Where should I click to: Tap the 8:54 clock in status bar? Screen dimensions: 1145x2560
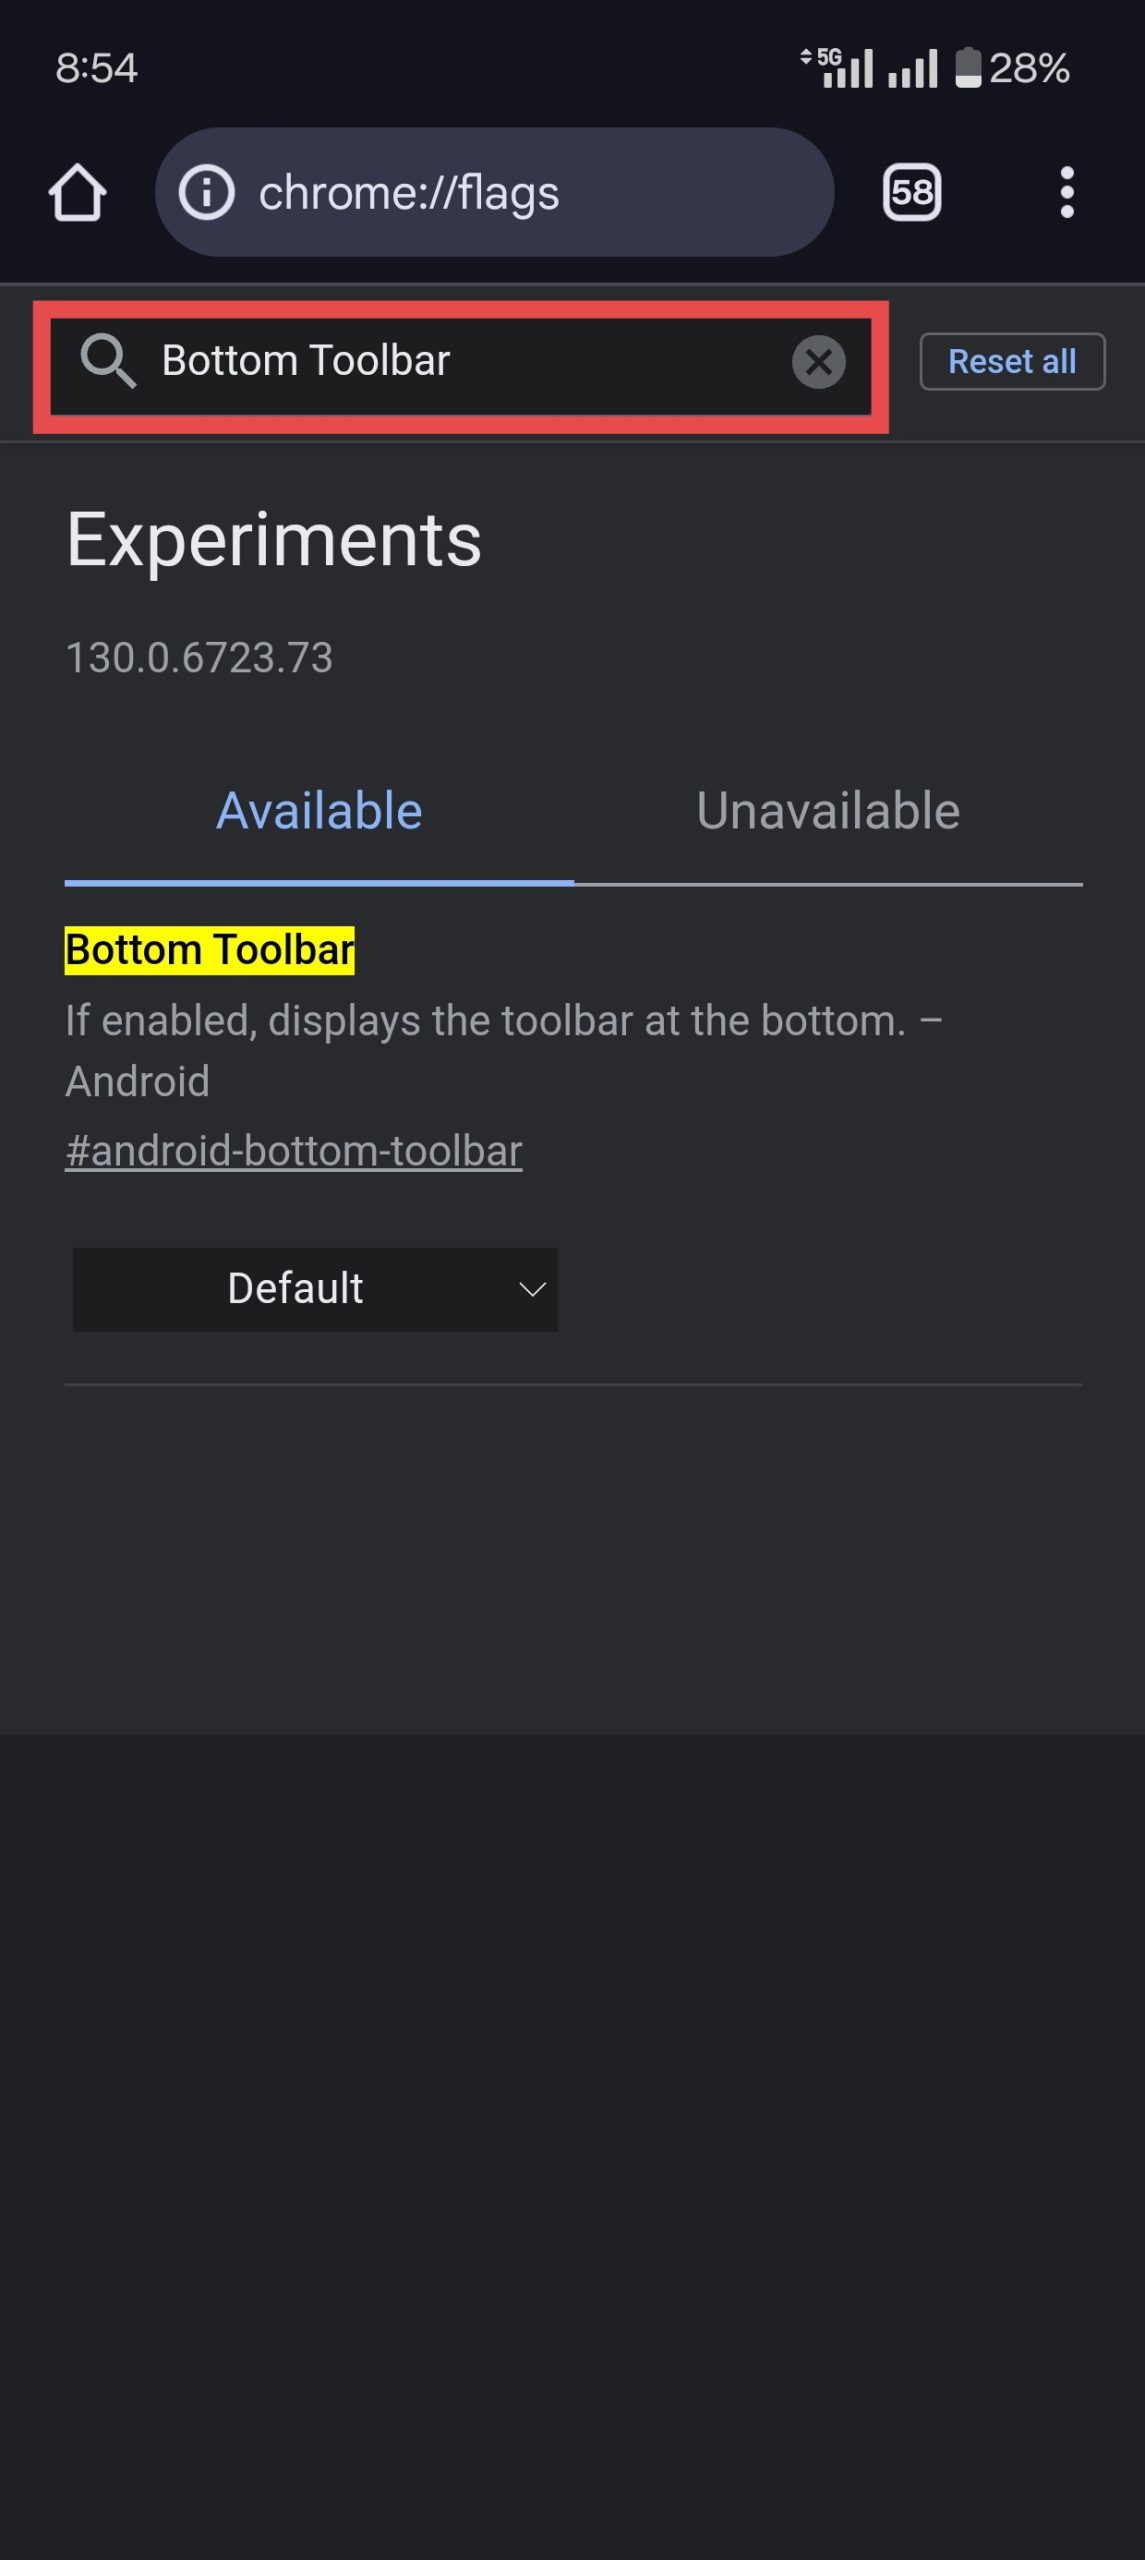(96, 68)
